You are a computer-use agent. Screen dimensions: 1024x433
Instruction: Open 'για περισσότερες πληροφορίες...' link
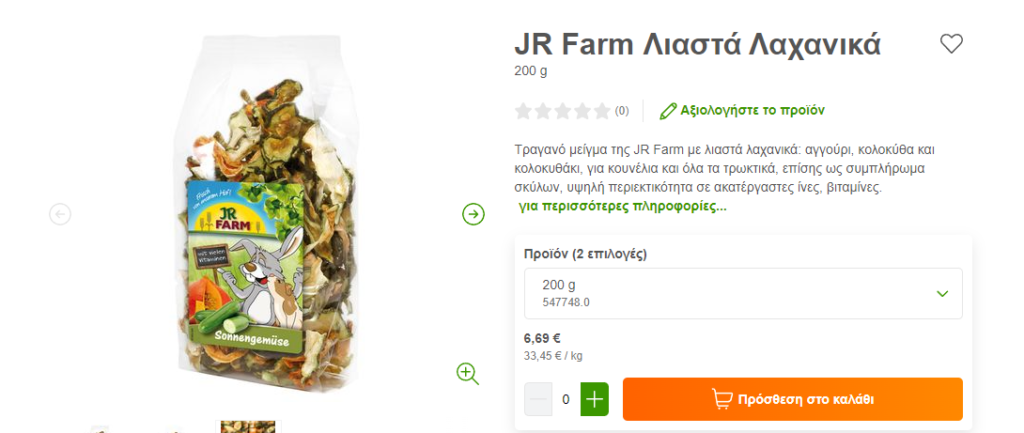(x=622, y=207)
